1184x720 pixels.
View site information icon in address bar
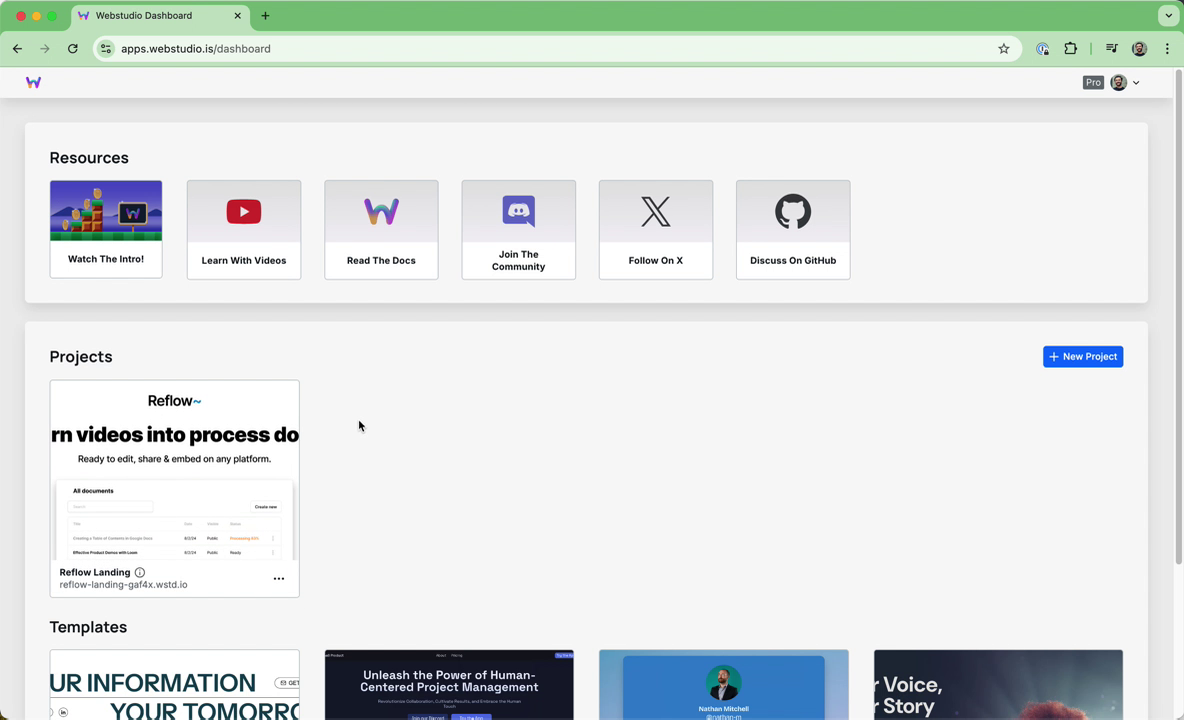[106, 48]
